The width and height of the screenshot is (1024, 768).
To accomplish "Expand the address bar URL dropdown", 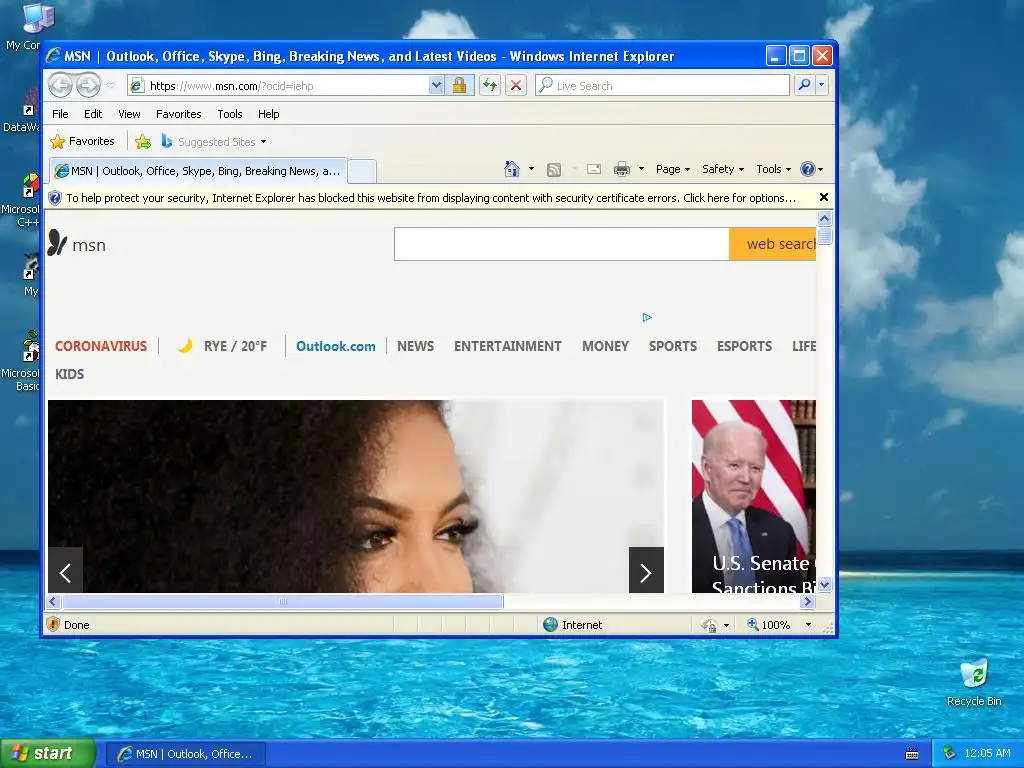I will coord(436,86).
